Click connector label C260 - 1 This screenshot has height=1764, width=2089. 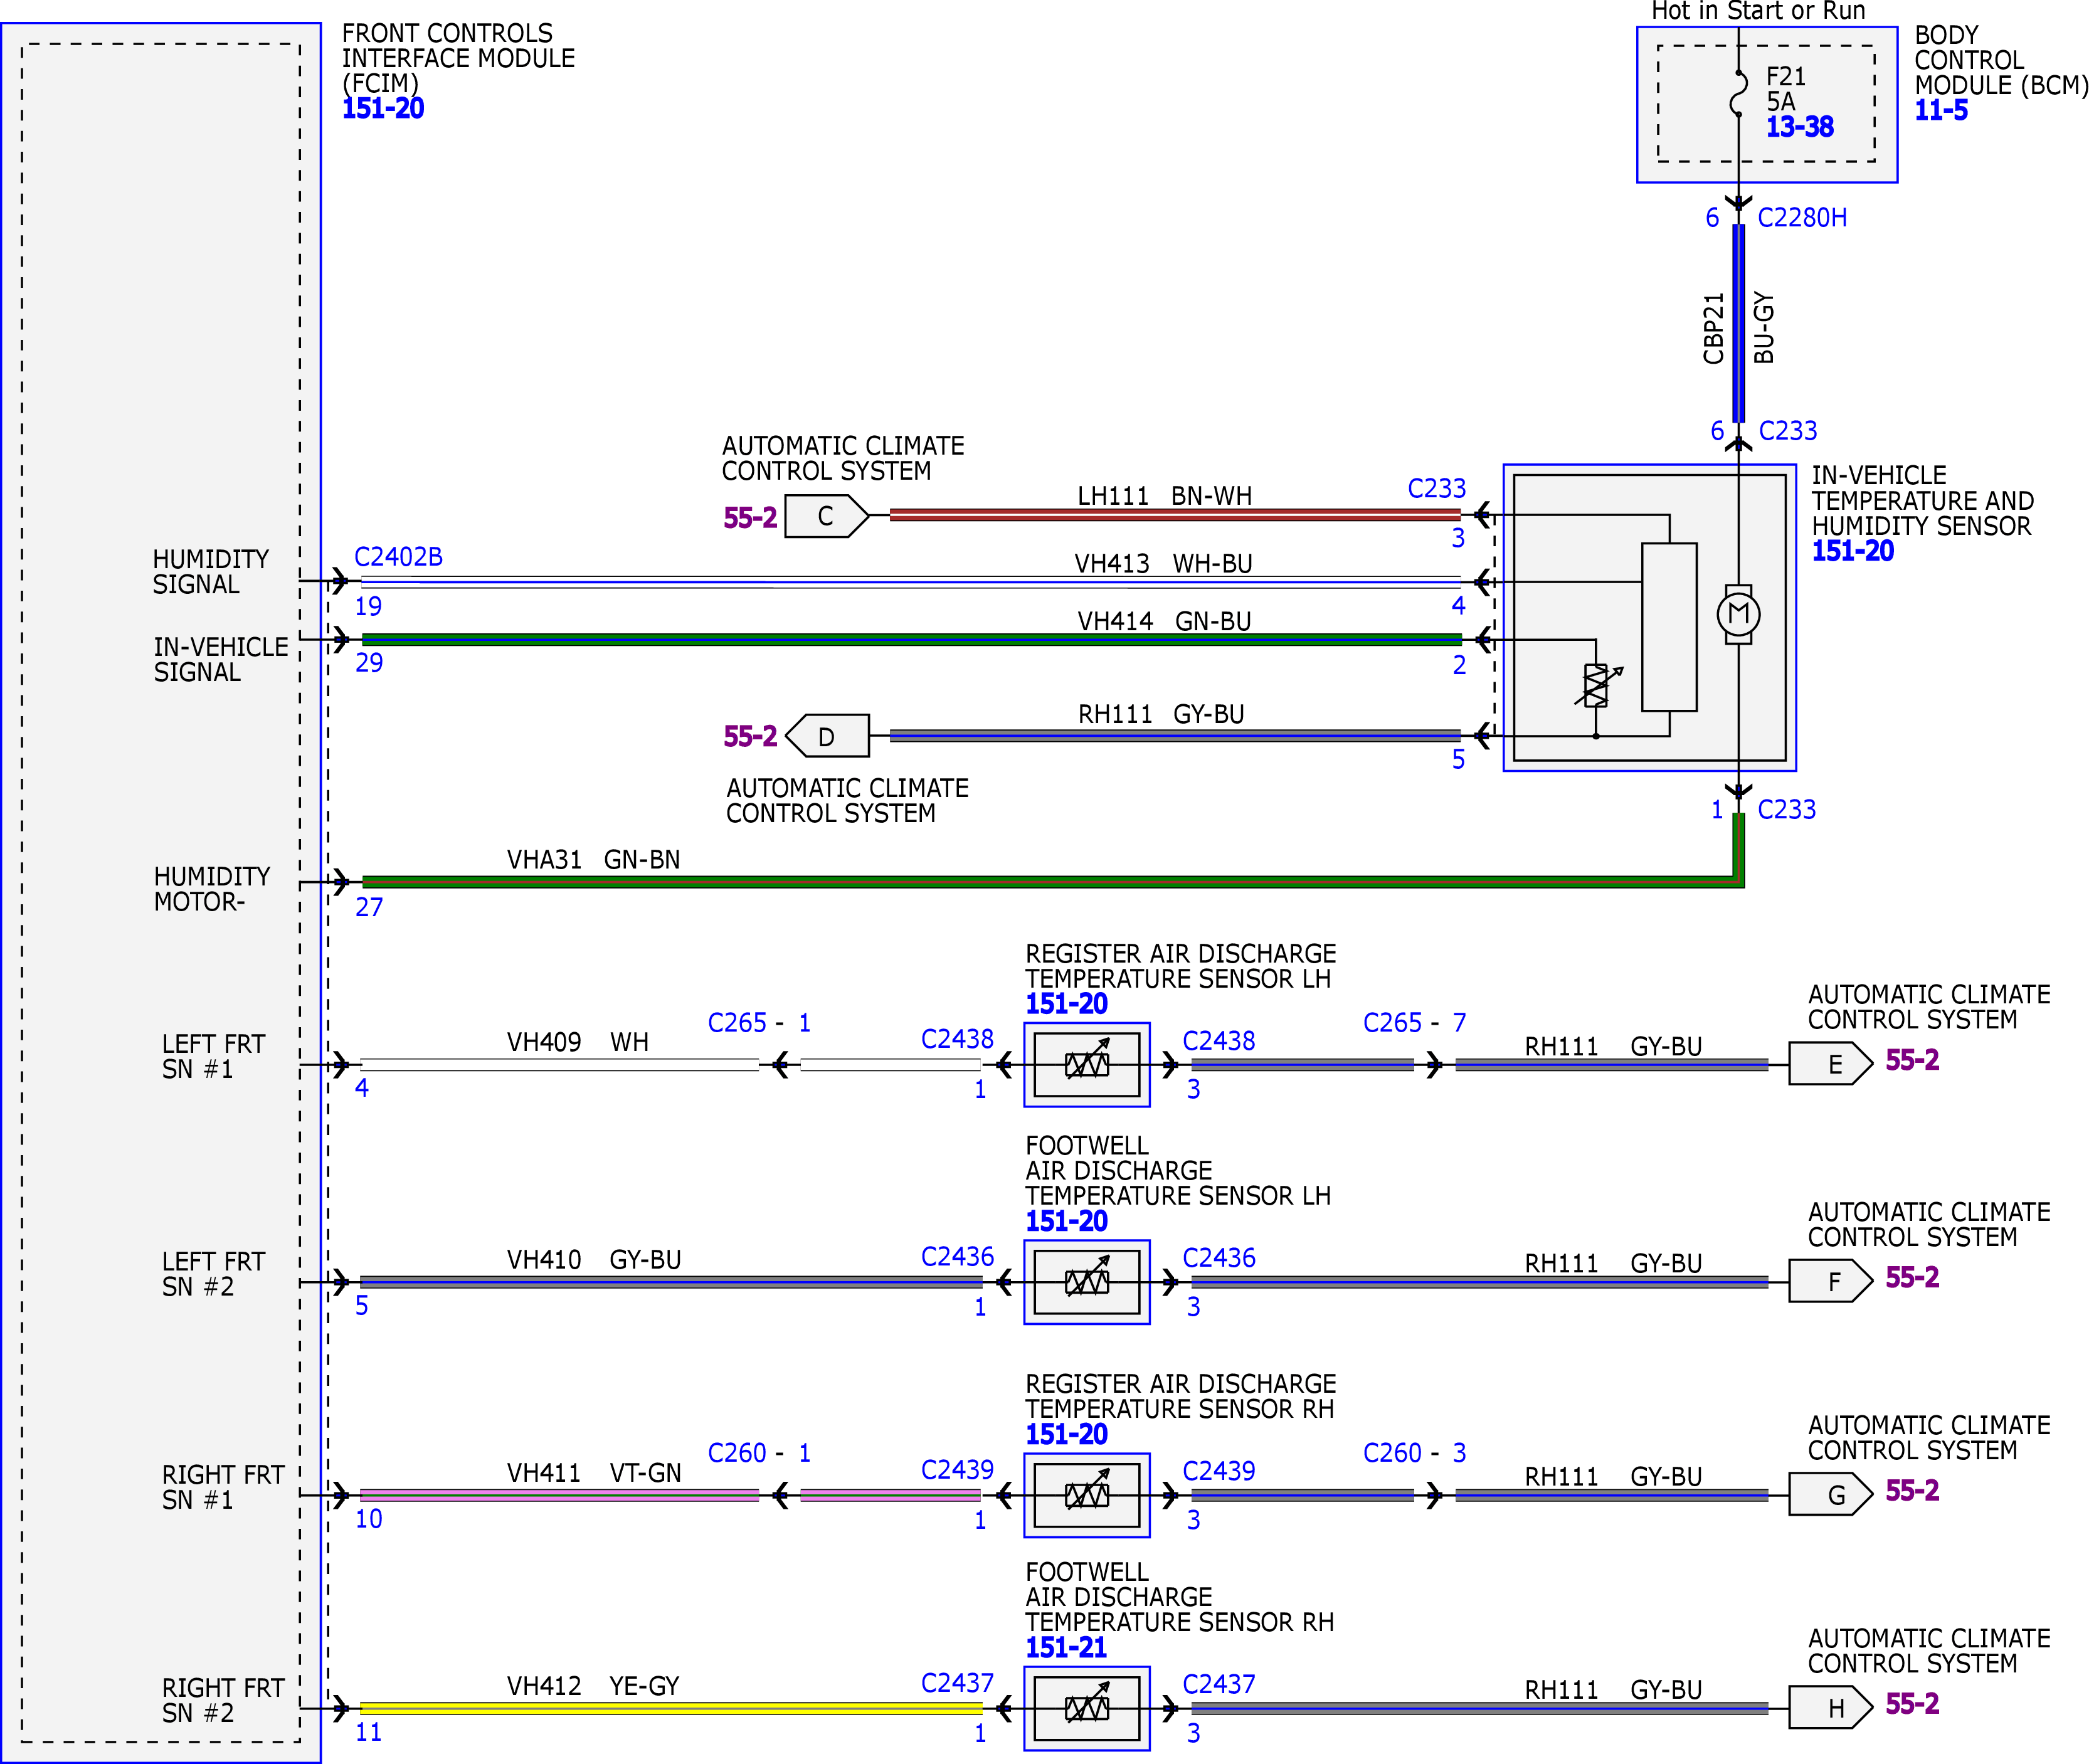tap(759, 1453)
